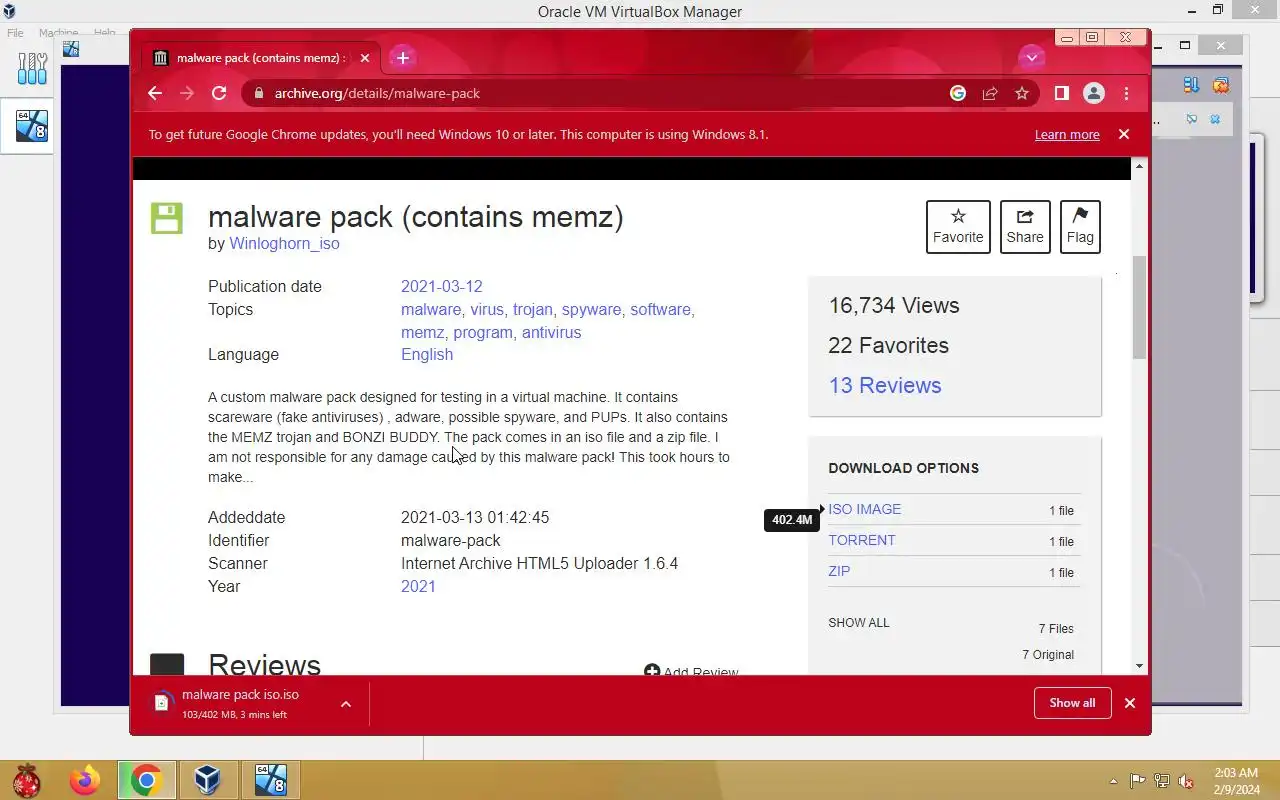The width and height of the screenshot is (1280, 800).
Task: Close the Chrome downloads bar
Action: 1130,703
